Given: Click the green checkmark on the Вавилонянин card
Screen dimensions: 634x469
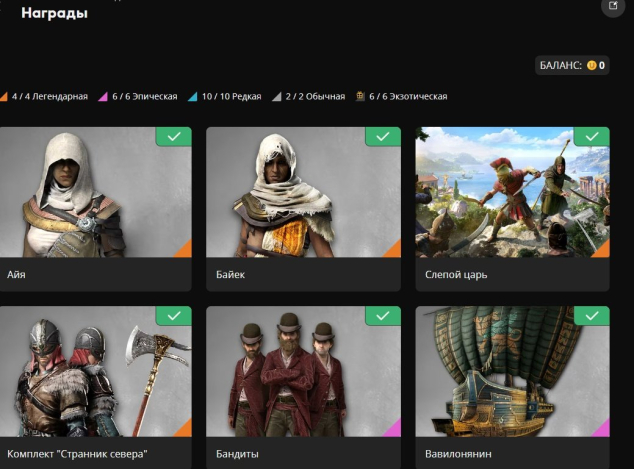Looking at the screenshot, I should pyautogui.click(x=591, y=316).
